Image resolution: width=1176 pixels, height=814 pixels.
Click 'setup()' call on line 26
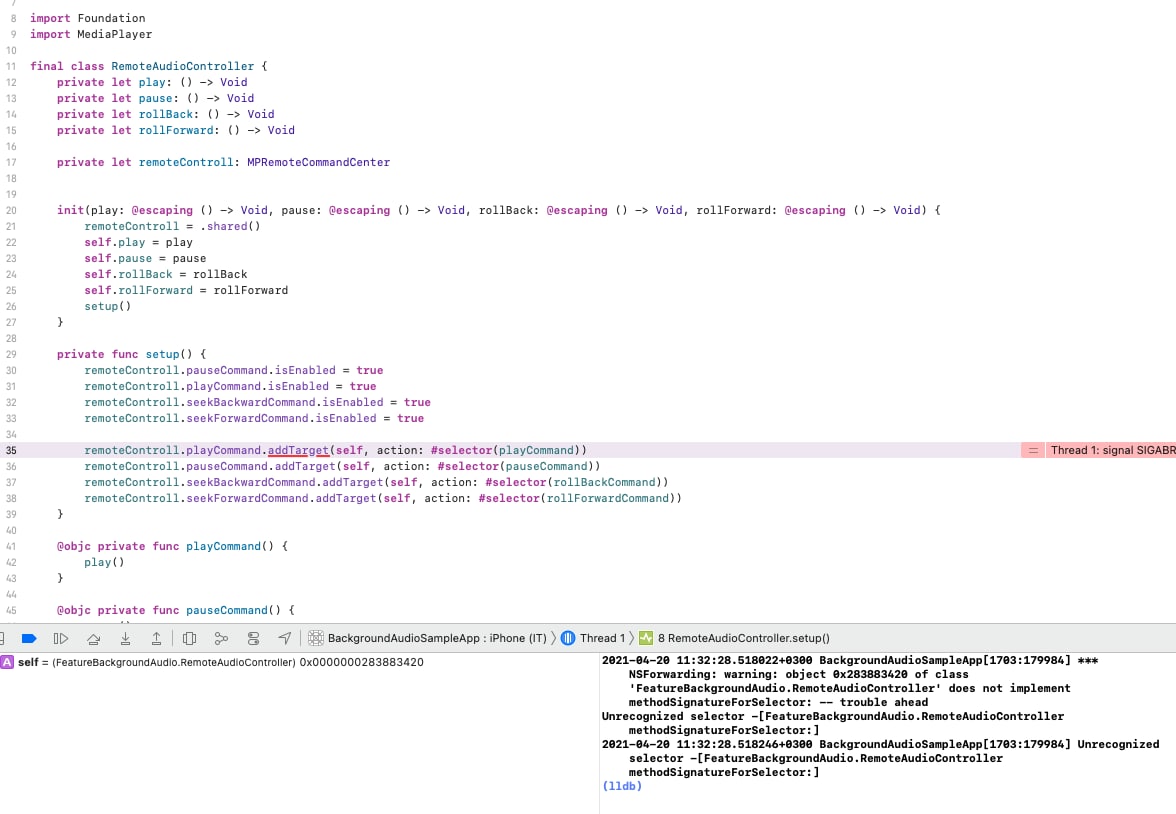coord(108,306)
